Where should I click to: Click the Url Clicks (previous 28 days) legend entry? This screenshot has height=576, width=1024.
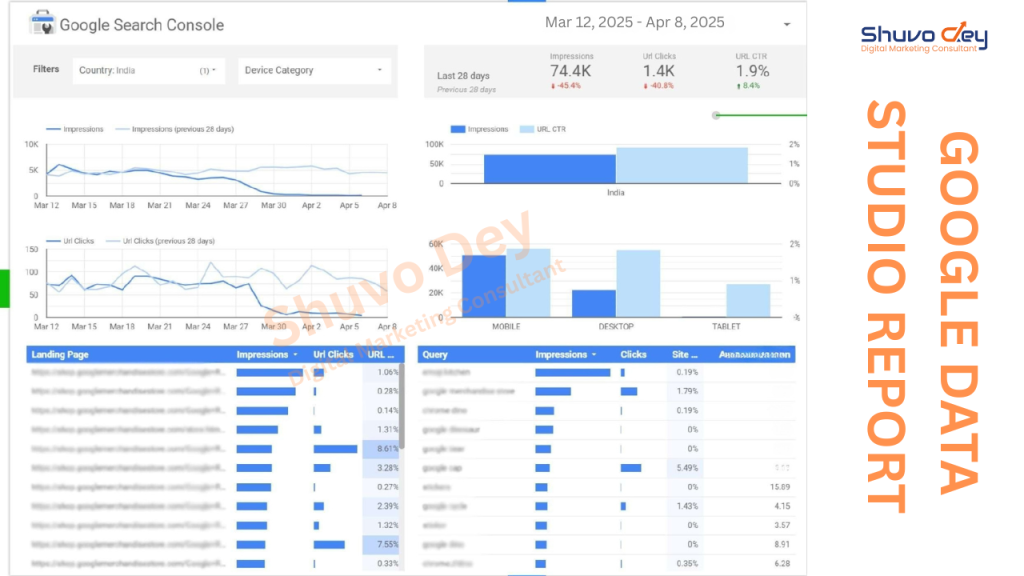[160, 241]
